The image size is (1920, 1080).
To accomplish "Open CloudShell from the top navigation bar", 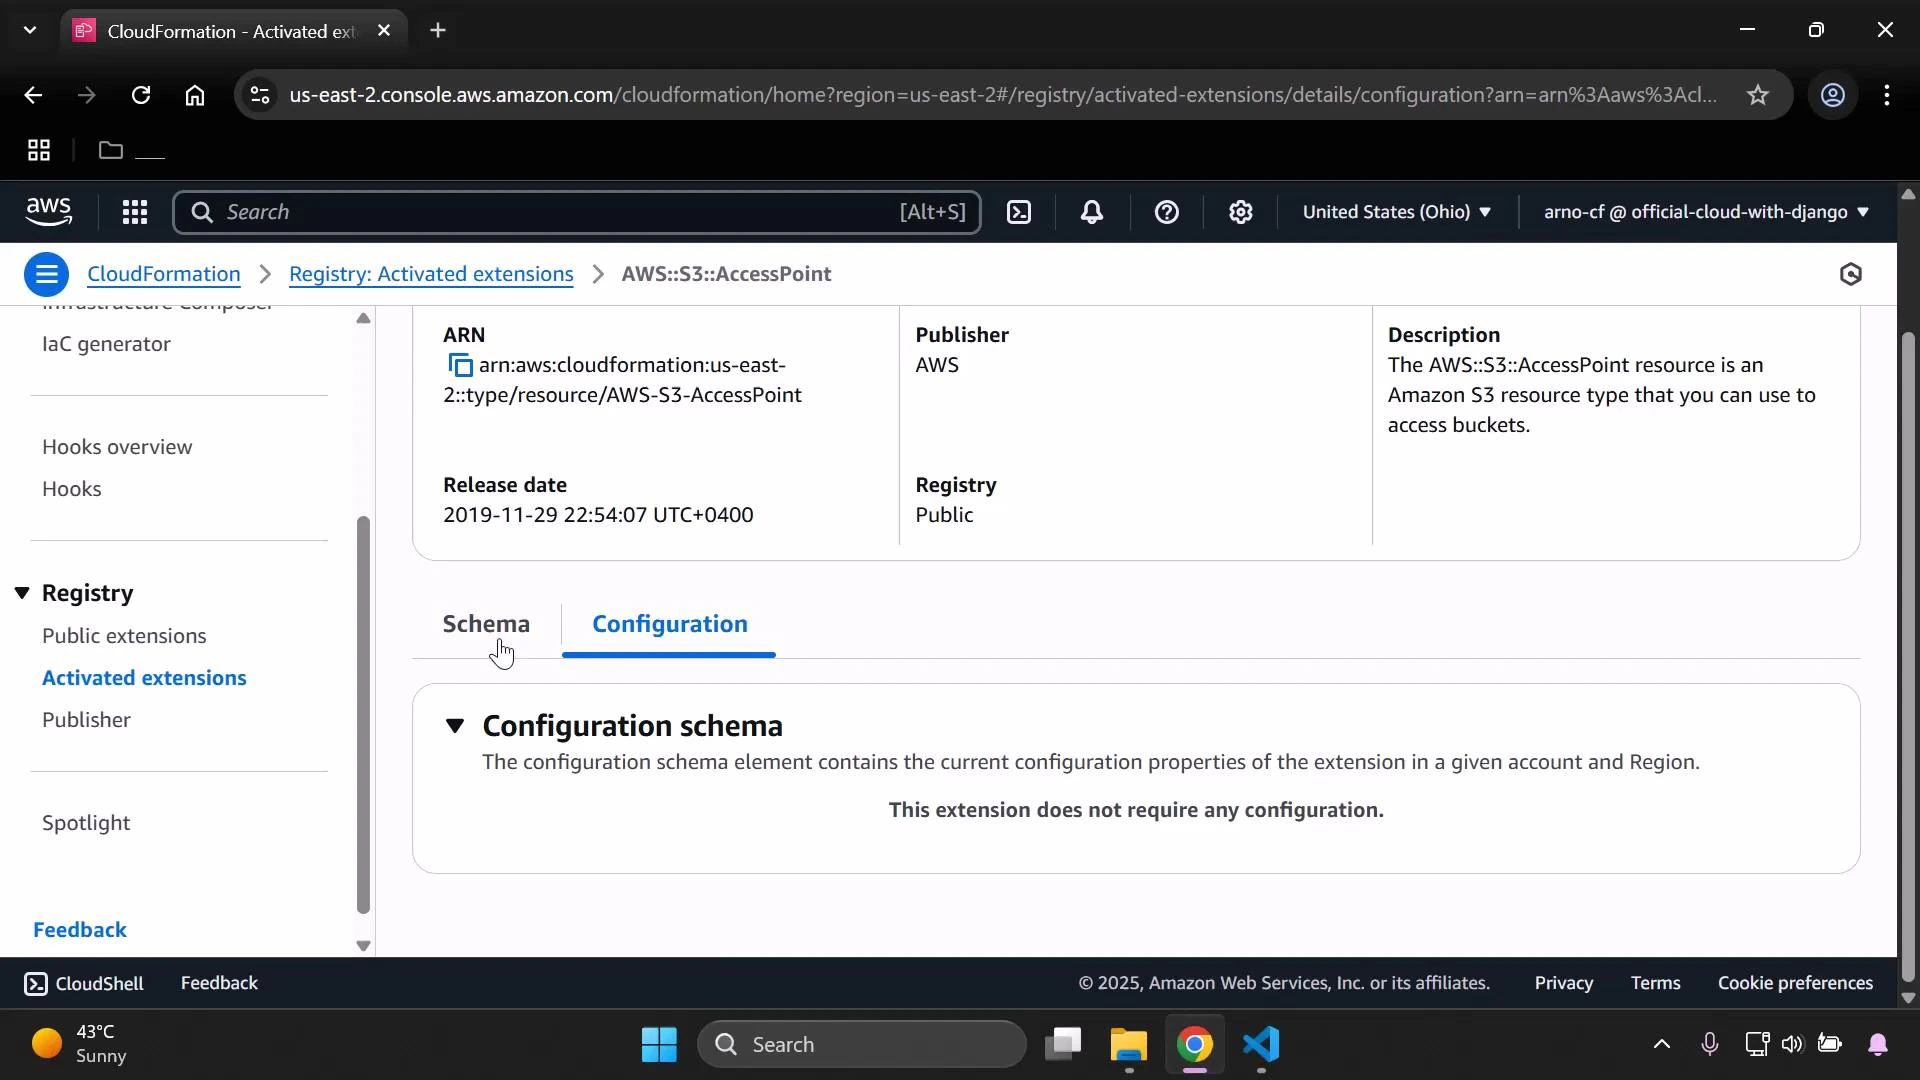I will point(1019,212).
